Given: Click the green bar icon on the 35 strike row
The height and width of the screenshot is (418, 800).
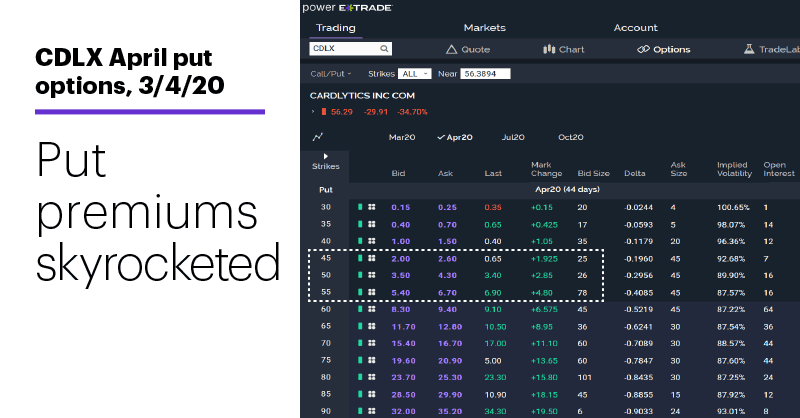Looking at the screenshot, I should [x=360, y=224].
